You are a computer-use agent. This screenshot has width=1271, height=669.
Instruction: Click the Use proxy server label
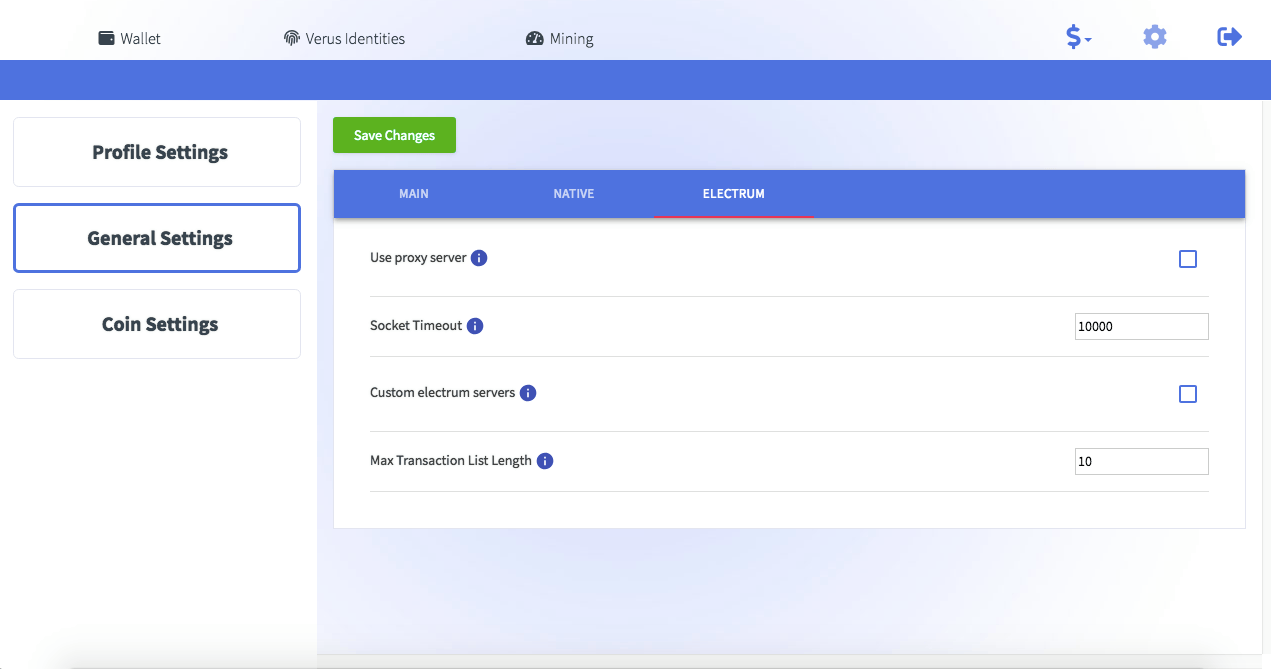pos(418,258)
